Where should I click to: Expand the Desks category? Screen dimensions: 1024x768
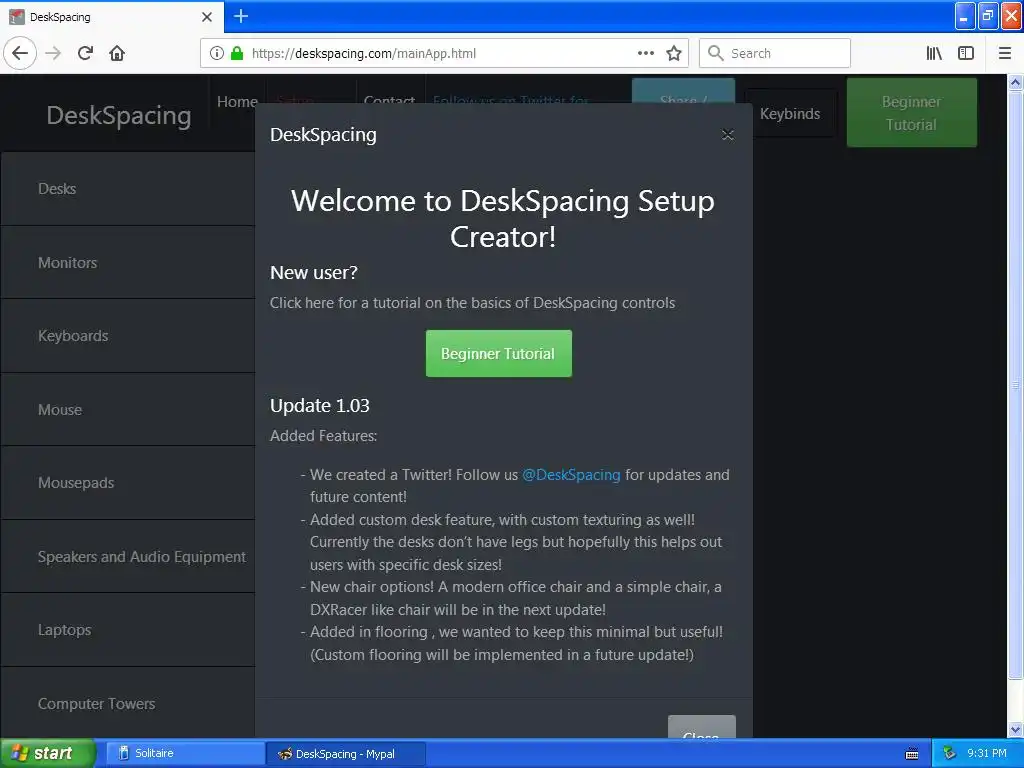[127, 189]
